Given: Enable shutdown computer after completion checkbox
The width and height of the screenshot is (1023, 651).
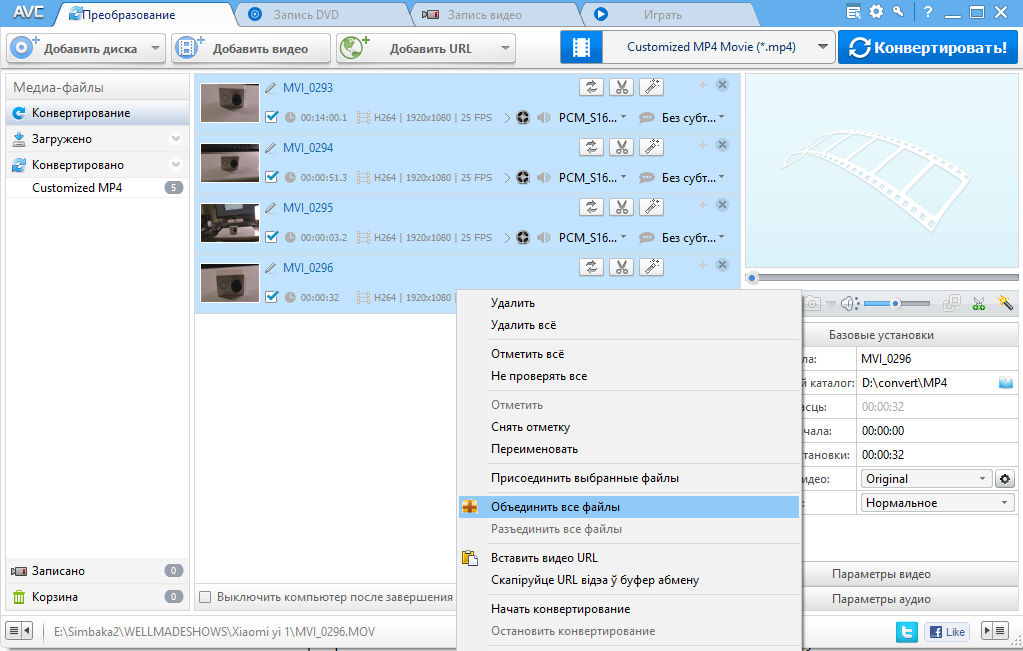Looking at the screenshot, I should (x=205, y=597).
